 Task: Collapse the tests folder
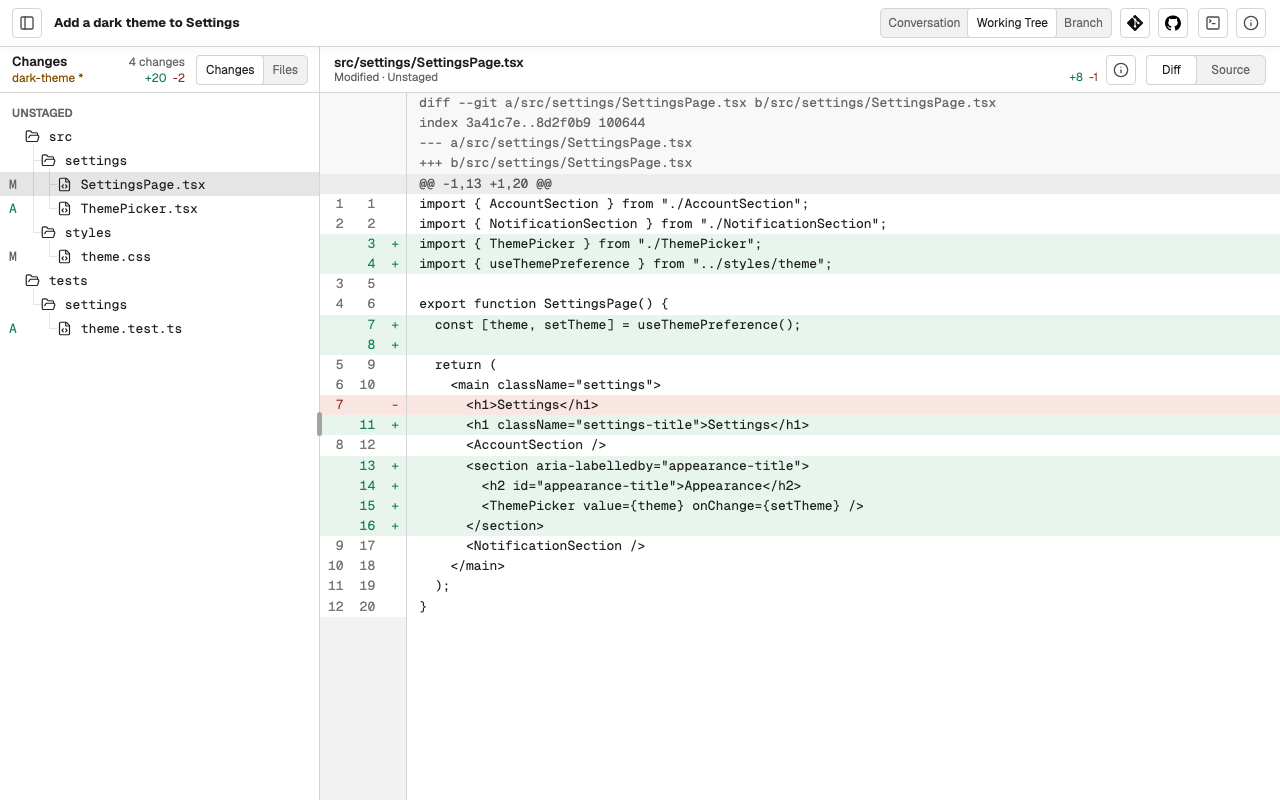pyautogui.click(x=160, y=280)
